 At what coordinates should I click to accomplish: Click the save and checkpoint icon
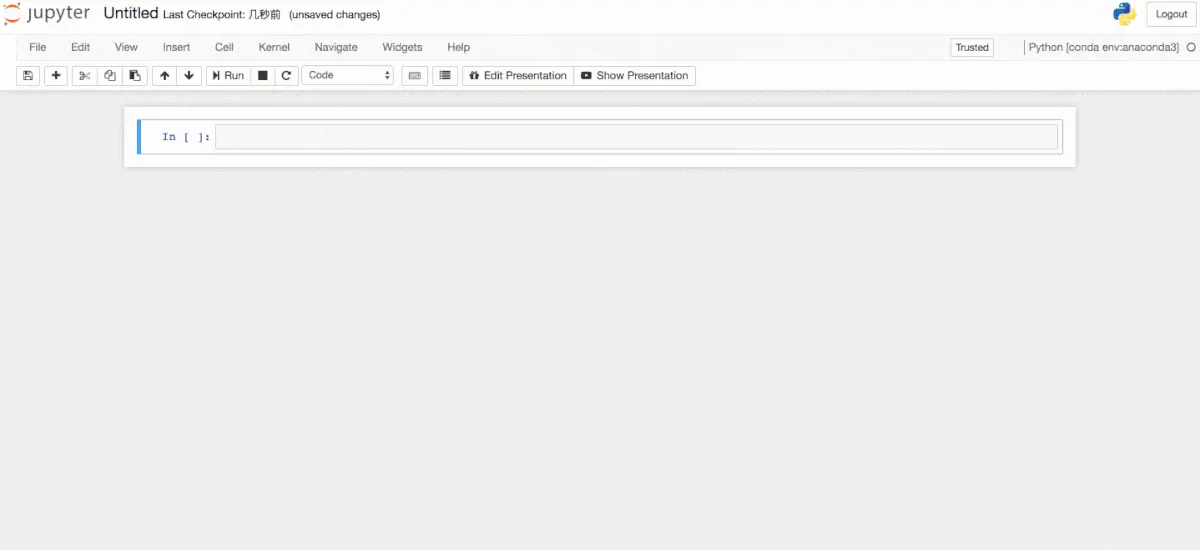pyautogui.click(x=28, y=75)
